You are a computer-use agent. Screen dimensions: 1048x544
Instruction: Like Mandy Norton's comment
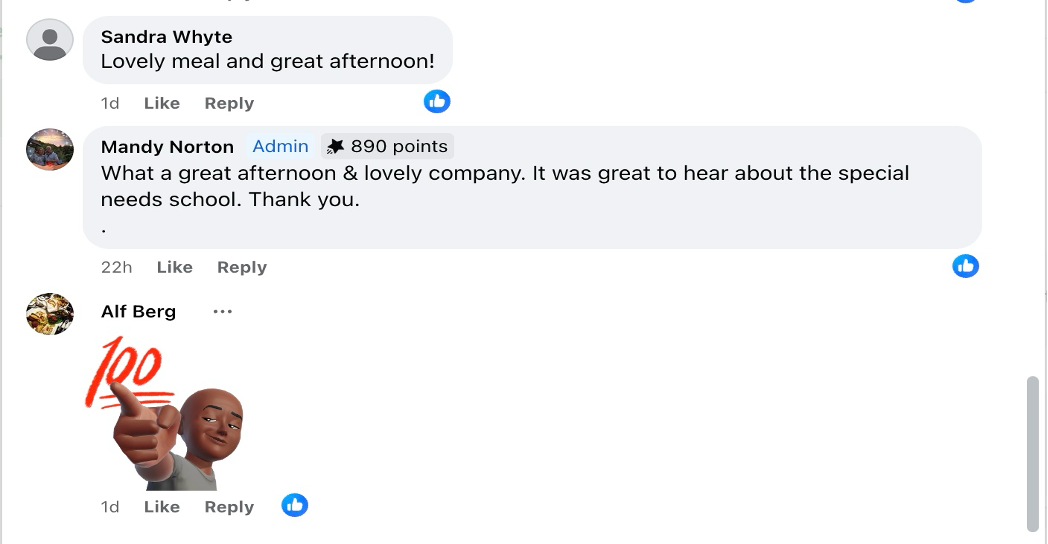[174, 267]
